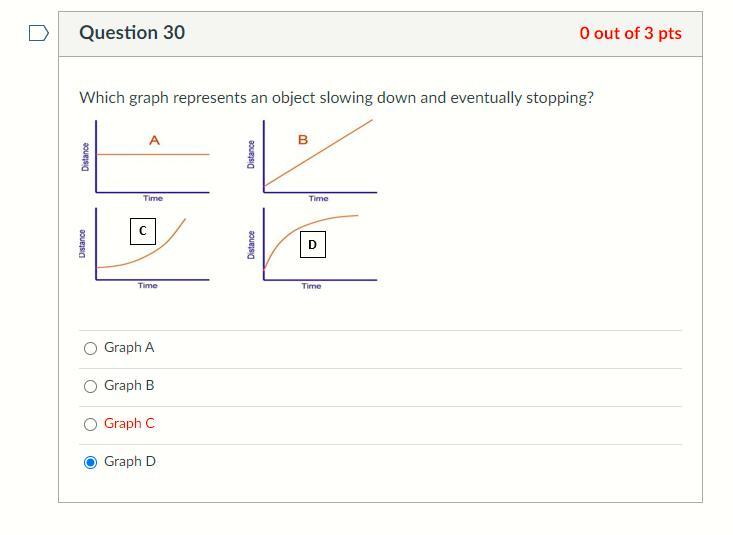The height and width of the screenshot is (535, 733).
Task: Click the flag question bookmark icon
Action: pos(38,33)
